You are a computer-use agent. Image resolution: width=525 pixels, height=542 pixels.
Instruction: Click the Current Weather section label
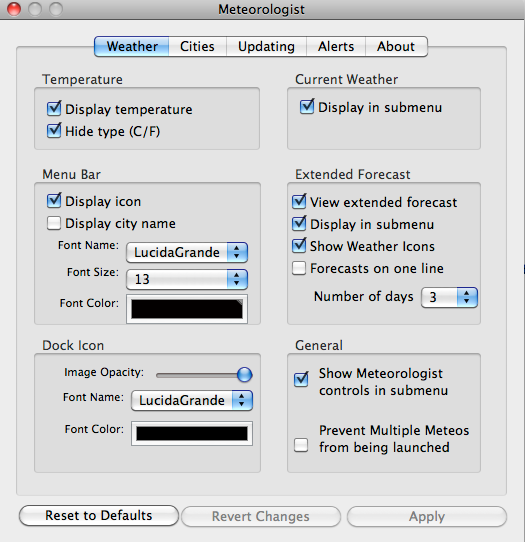click(346, 80)
